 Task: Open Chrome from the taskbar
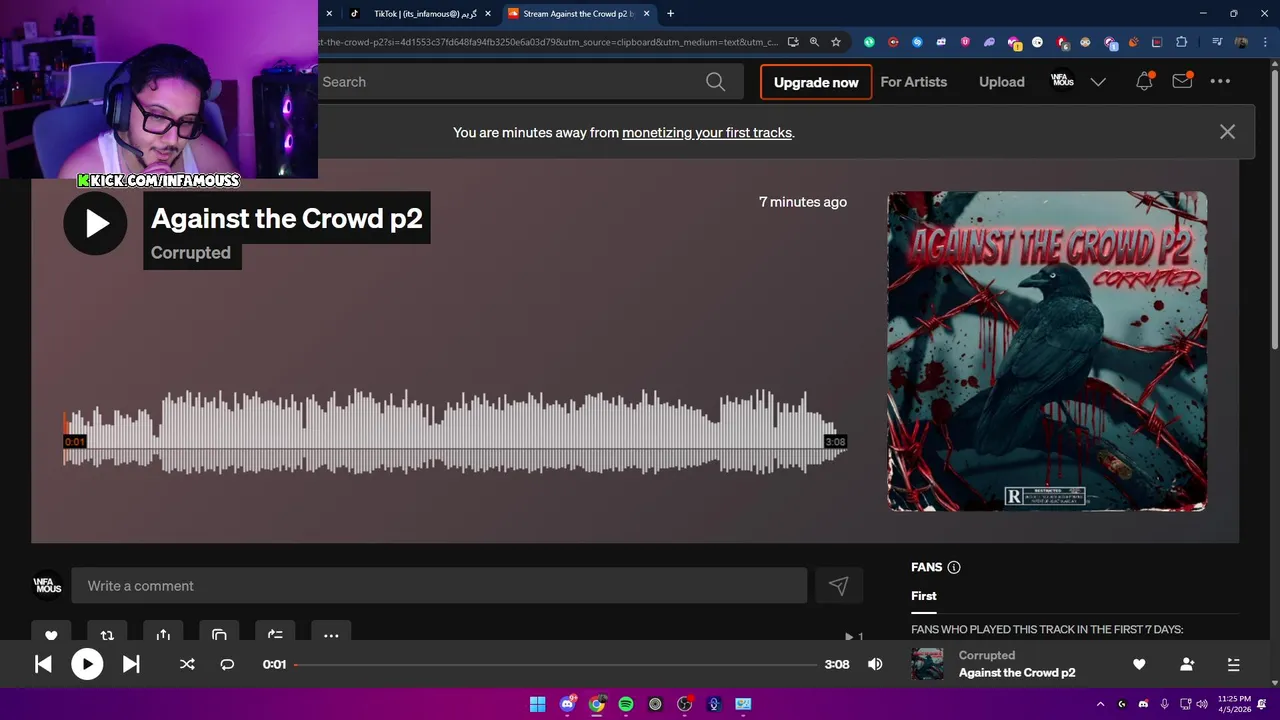pos(597,704)
